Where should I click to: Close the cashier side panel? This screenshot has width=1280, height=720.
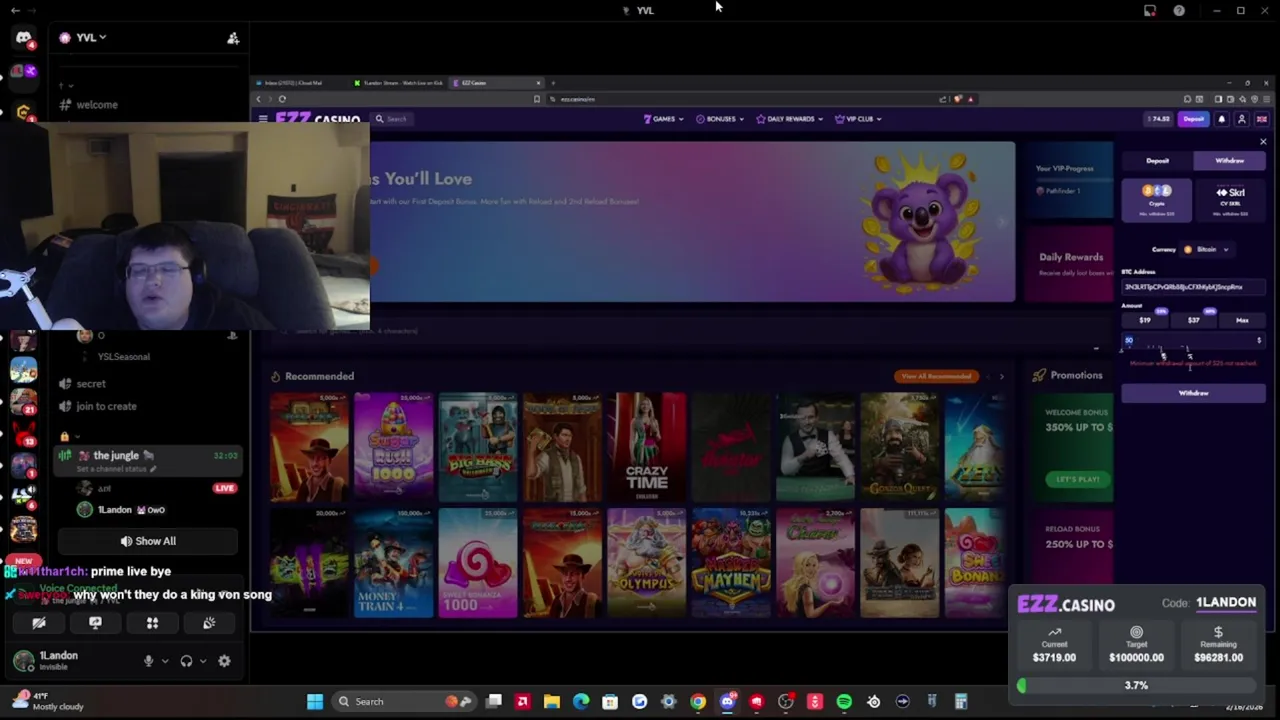[x=1263, y=142]
